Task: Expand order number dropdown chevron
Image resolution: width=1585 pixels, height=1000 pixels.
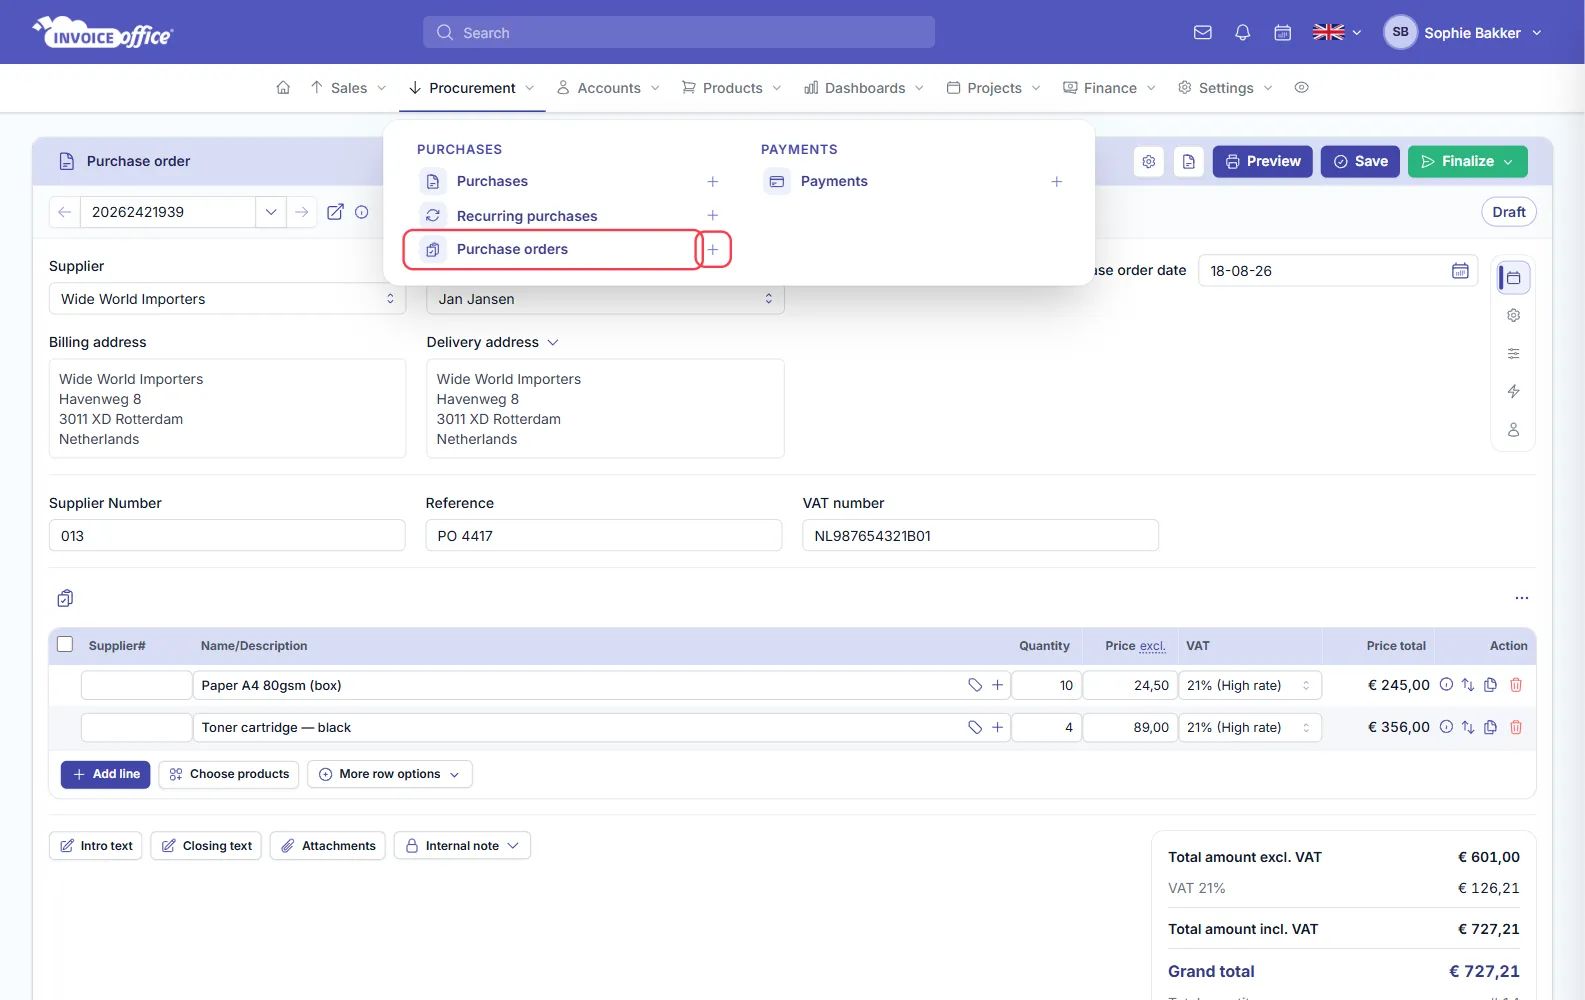Action: [x=271, y=212]
